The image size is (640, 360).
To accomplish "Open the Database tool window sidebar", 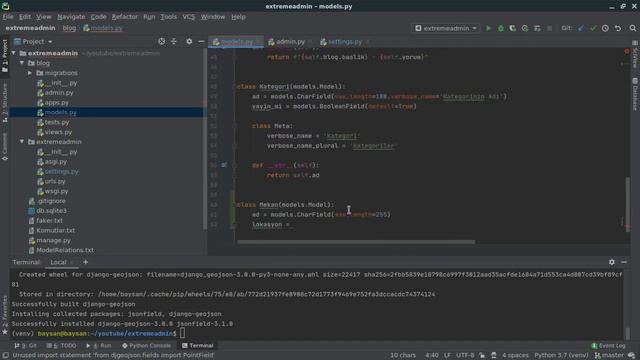I will (635, 94).
